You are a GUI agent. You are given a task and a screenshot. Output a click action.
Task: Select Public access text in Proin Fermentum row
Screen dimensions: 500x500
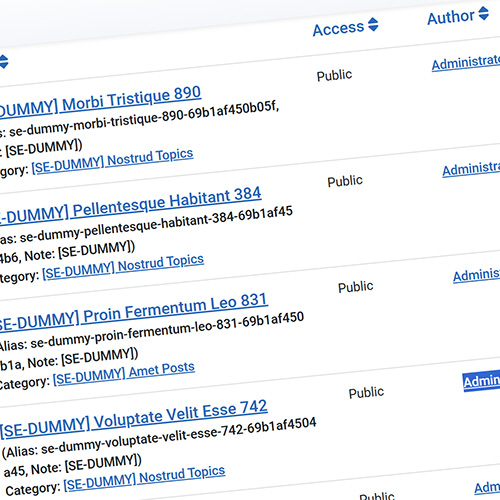pos(356,287)
